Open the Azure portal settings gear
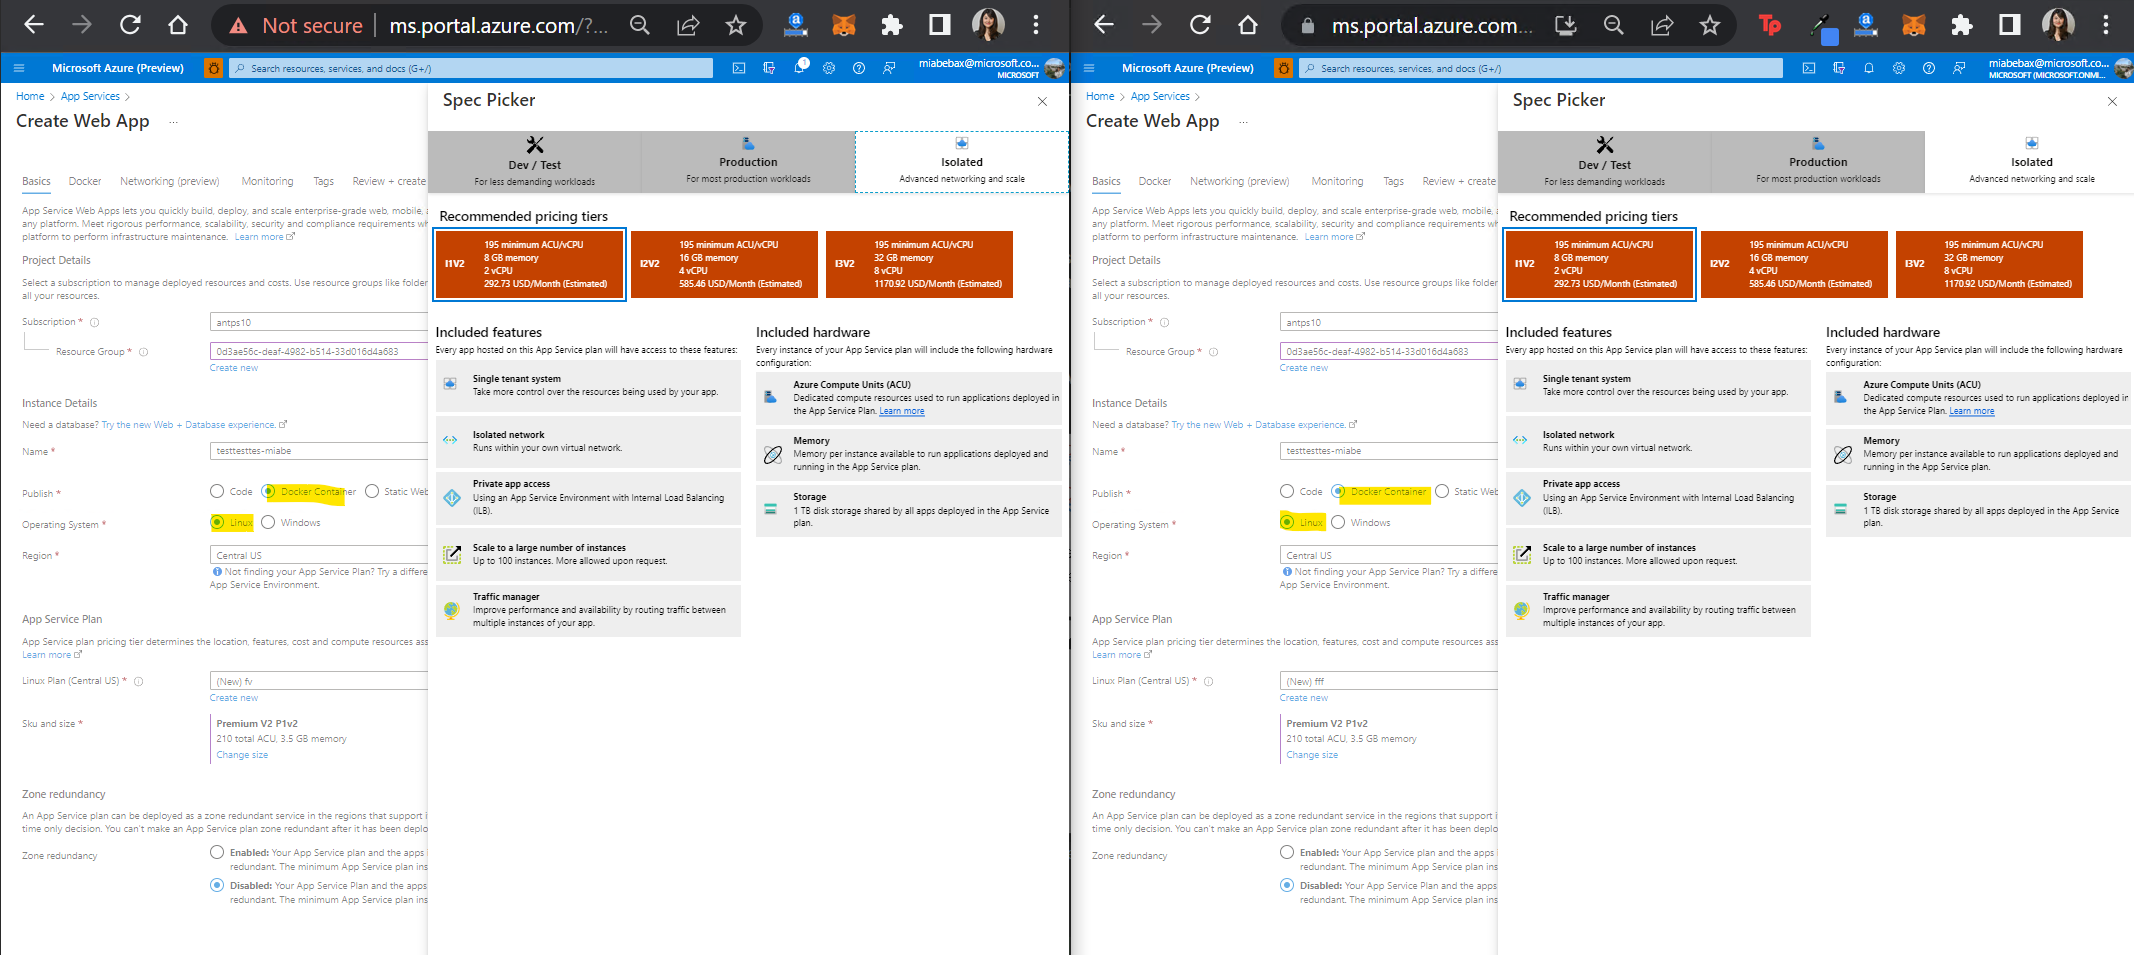Viewport: 2134px width, 955px height. (829, 68)
